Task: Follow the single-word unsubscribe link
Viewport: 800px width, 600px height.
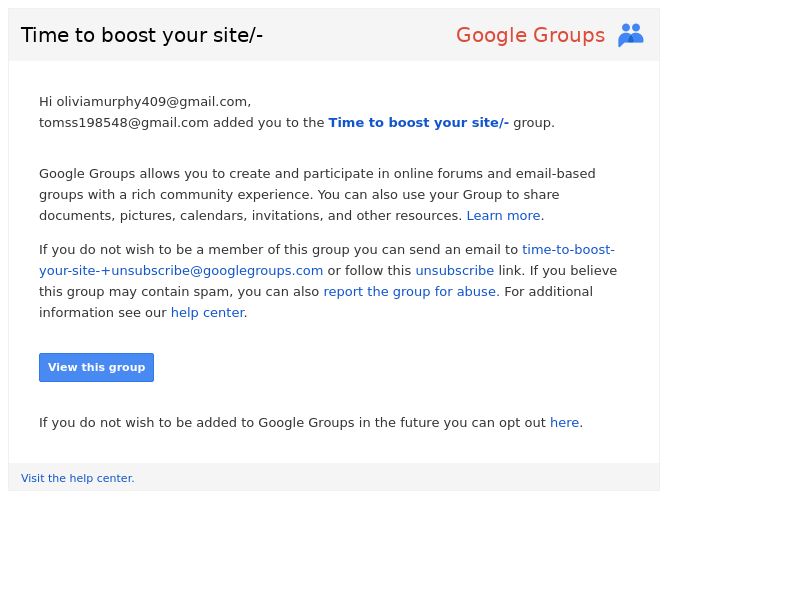Action: point(454,271)
